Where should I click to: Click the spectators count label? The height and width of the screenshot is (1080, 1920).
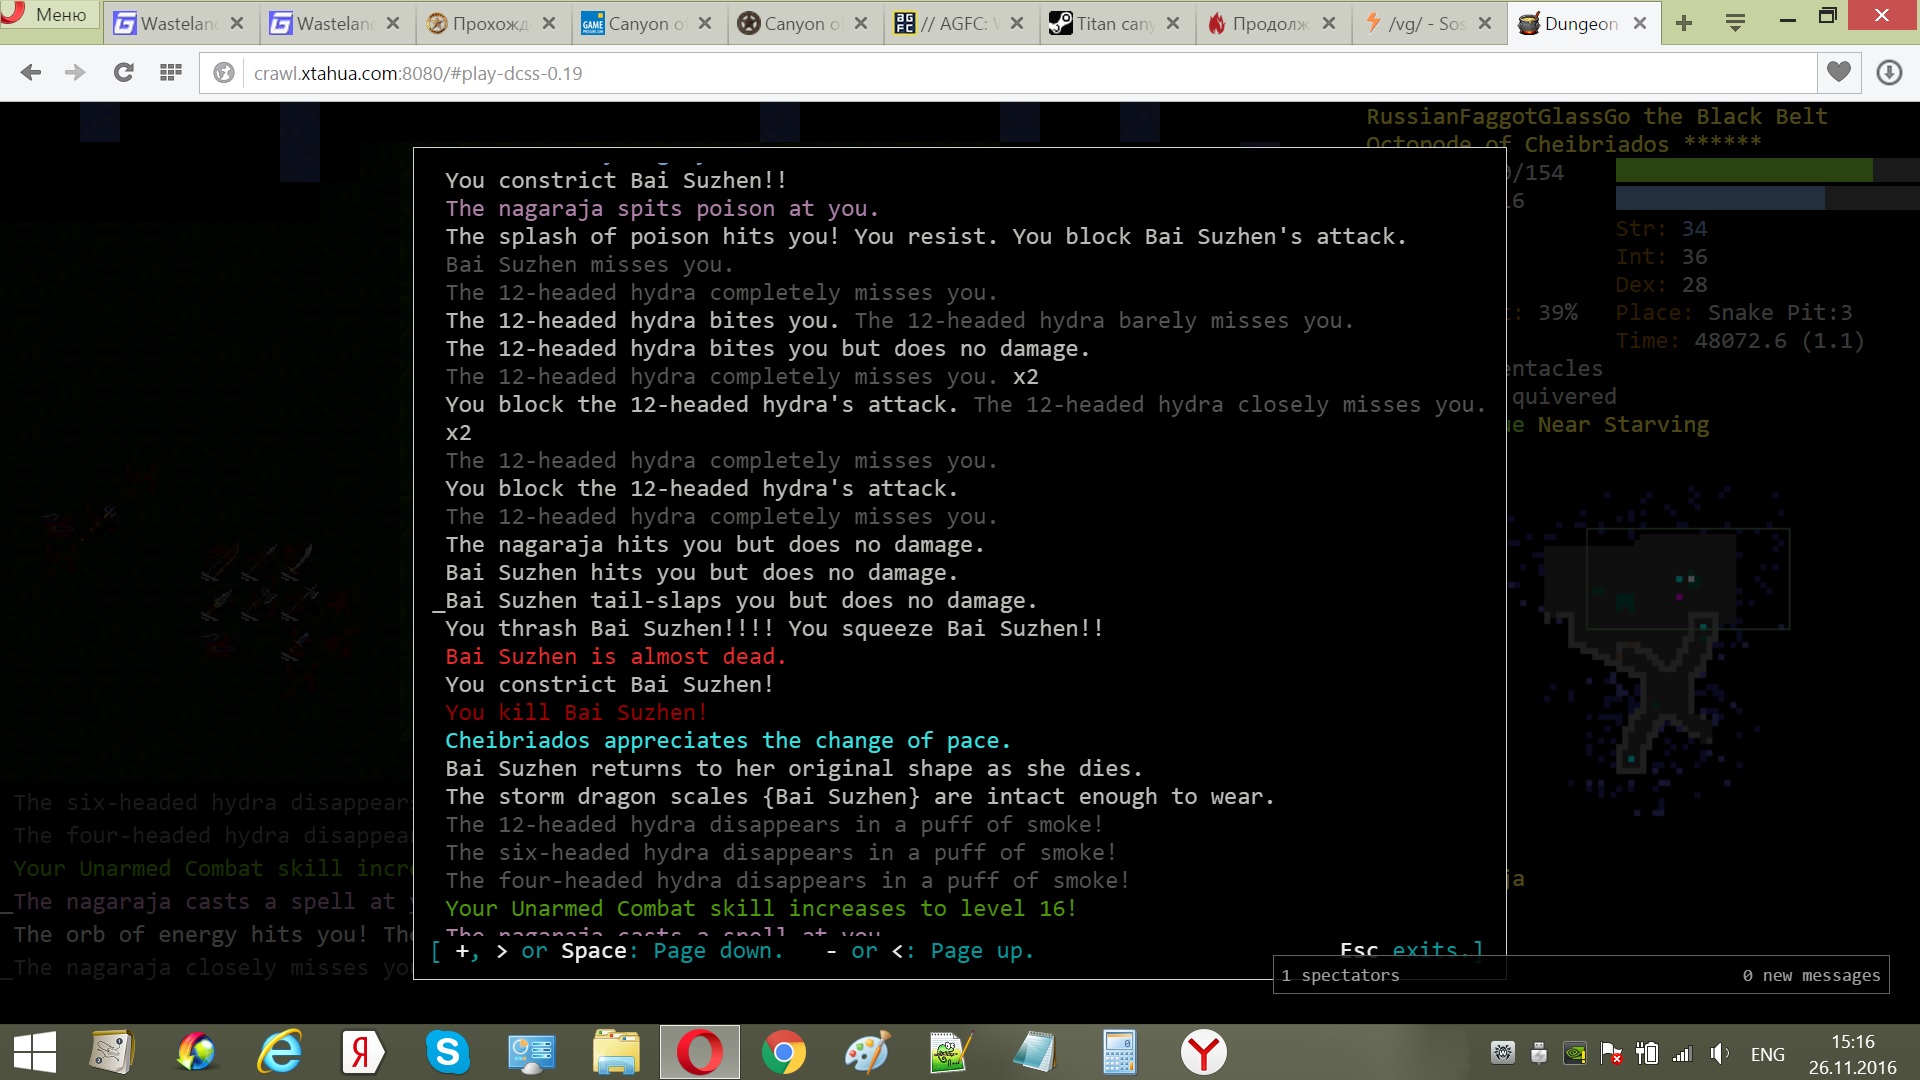tap(1341, 975)
